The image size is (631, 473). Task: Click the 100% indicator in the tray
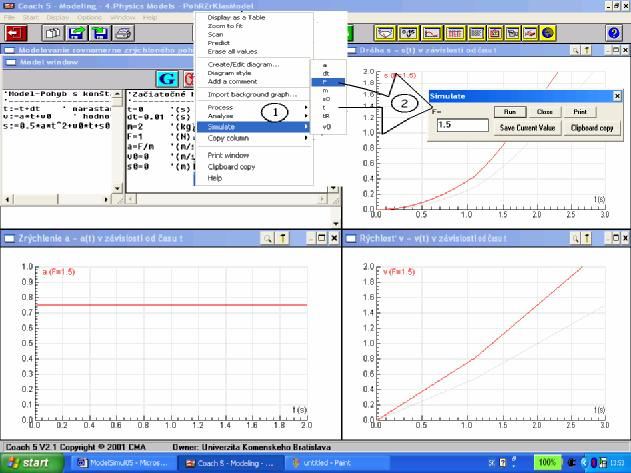point(547,463)
